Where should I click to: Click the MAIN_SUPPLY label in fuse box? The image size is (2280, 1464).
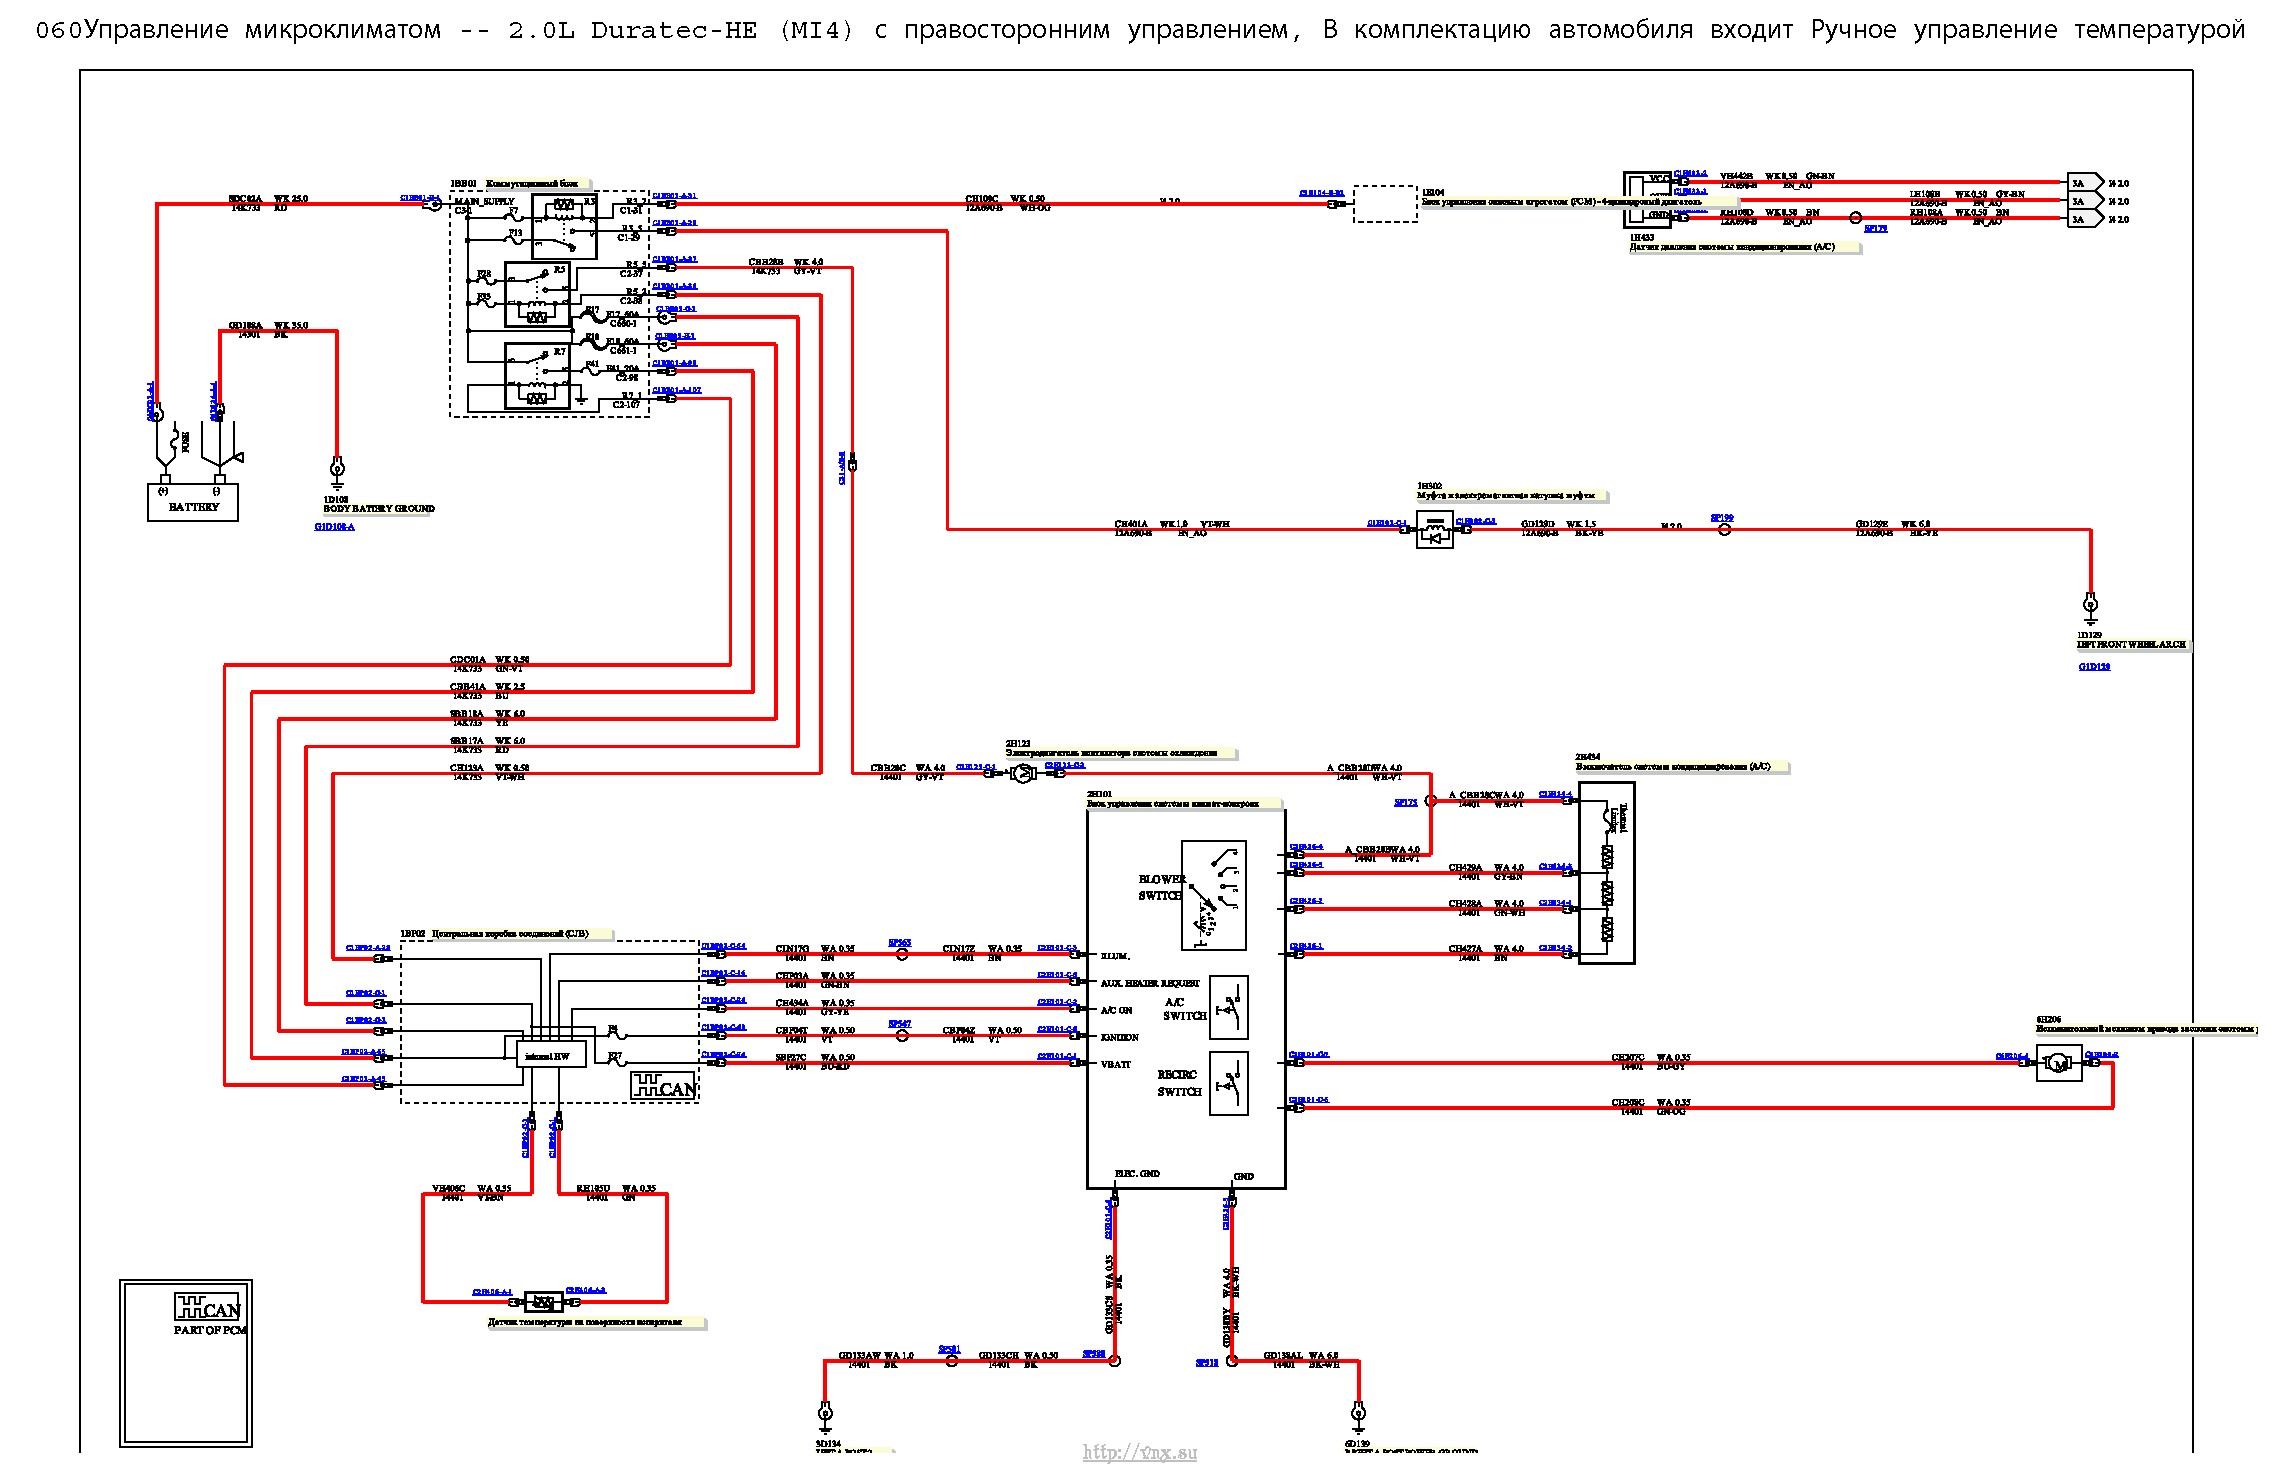pyautogui.click(x=484, y=201)
